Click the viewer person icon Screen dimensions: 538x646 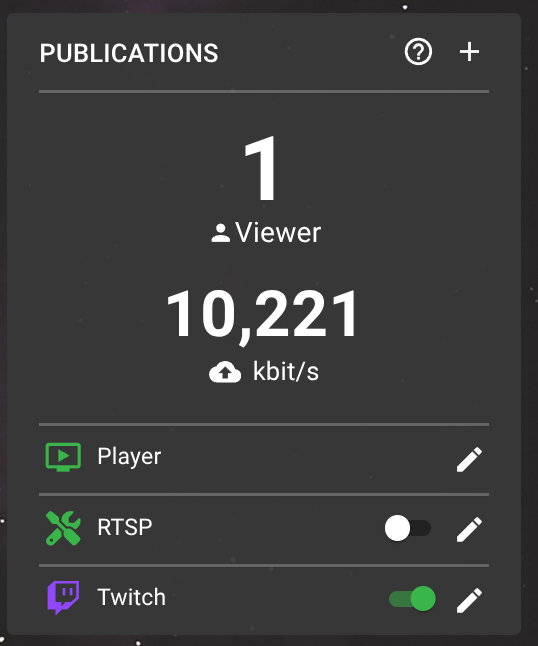point(220,233)
